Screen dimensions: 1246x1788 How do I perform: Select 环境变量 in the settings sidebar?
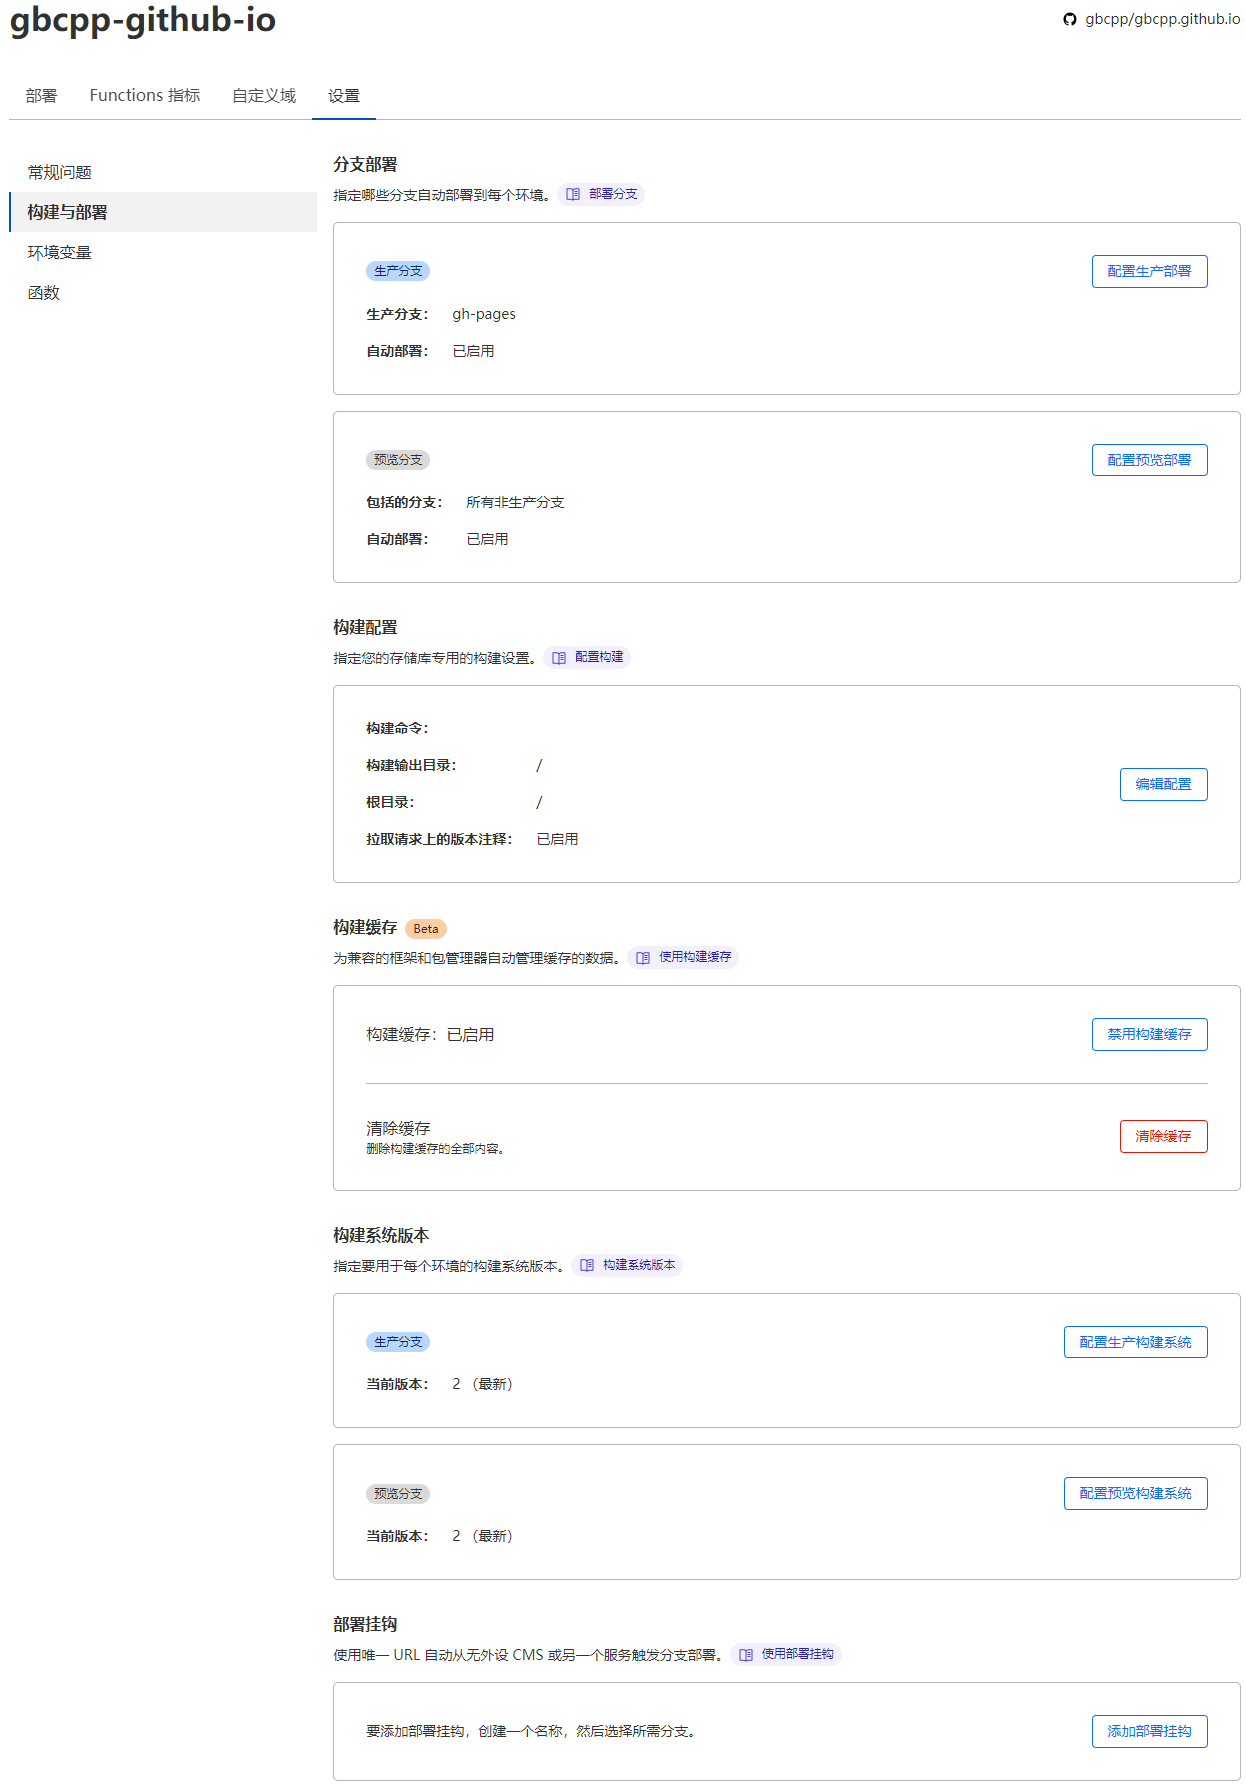[60, 252]
